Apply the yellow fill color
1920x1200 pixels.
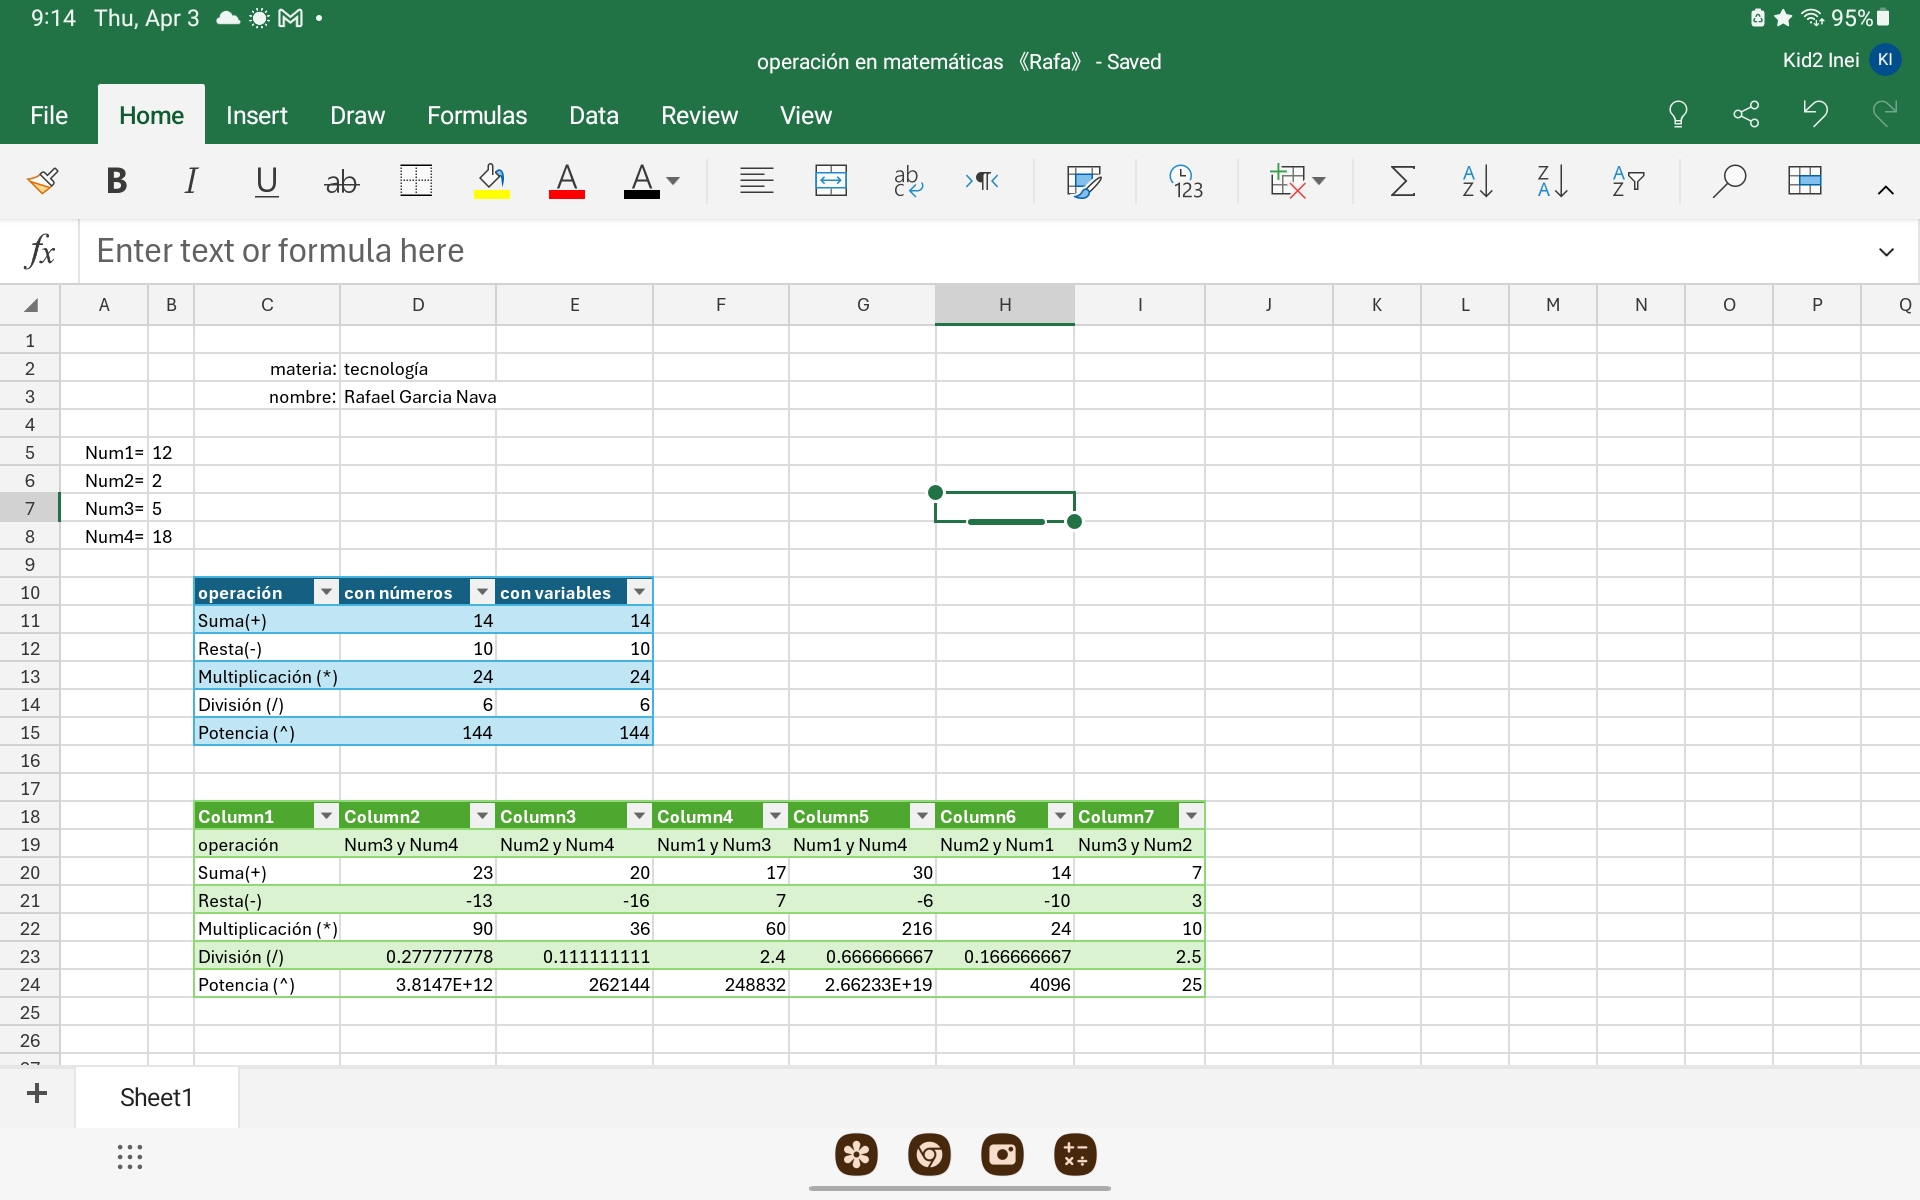[491, 181]
